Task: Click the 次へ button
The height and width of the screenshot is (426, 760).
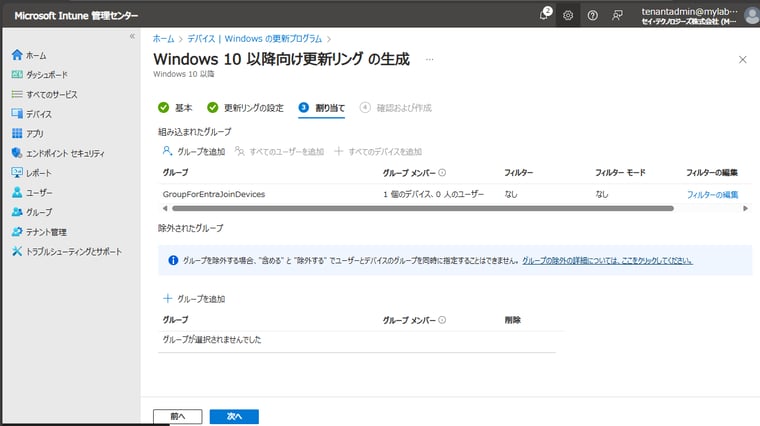Action: 234,416
